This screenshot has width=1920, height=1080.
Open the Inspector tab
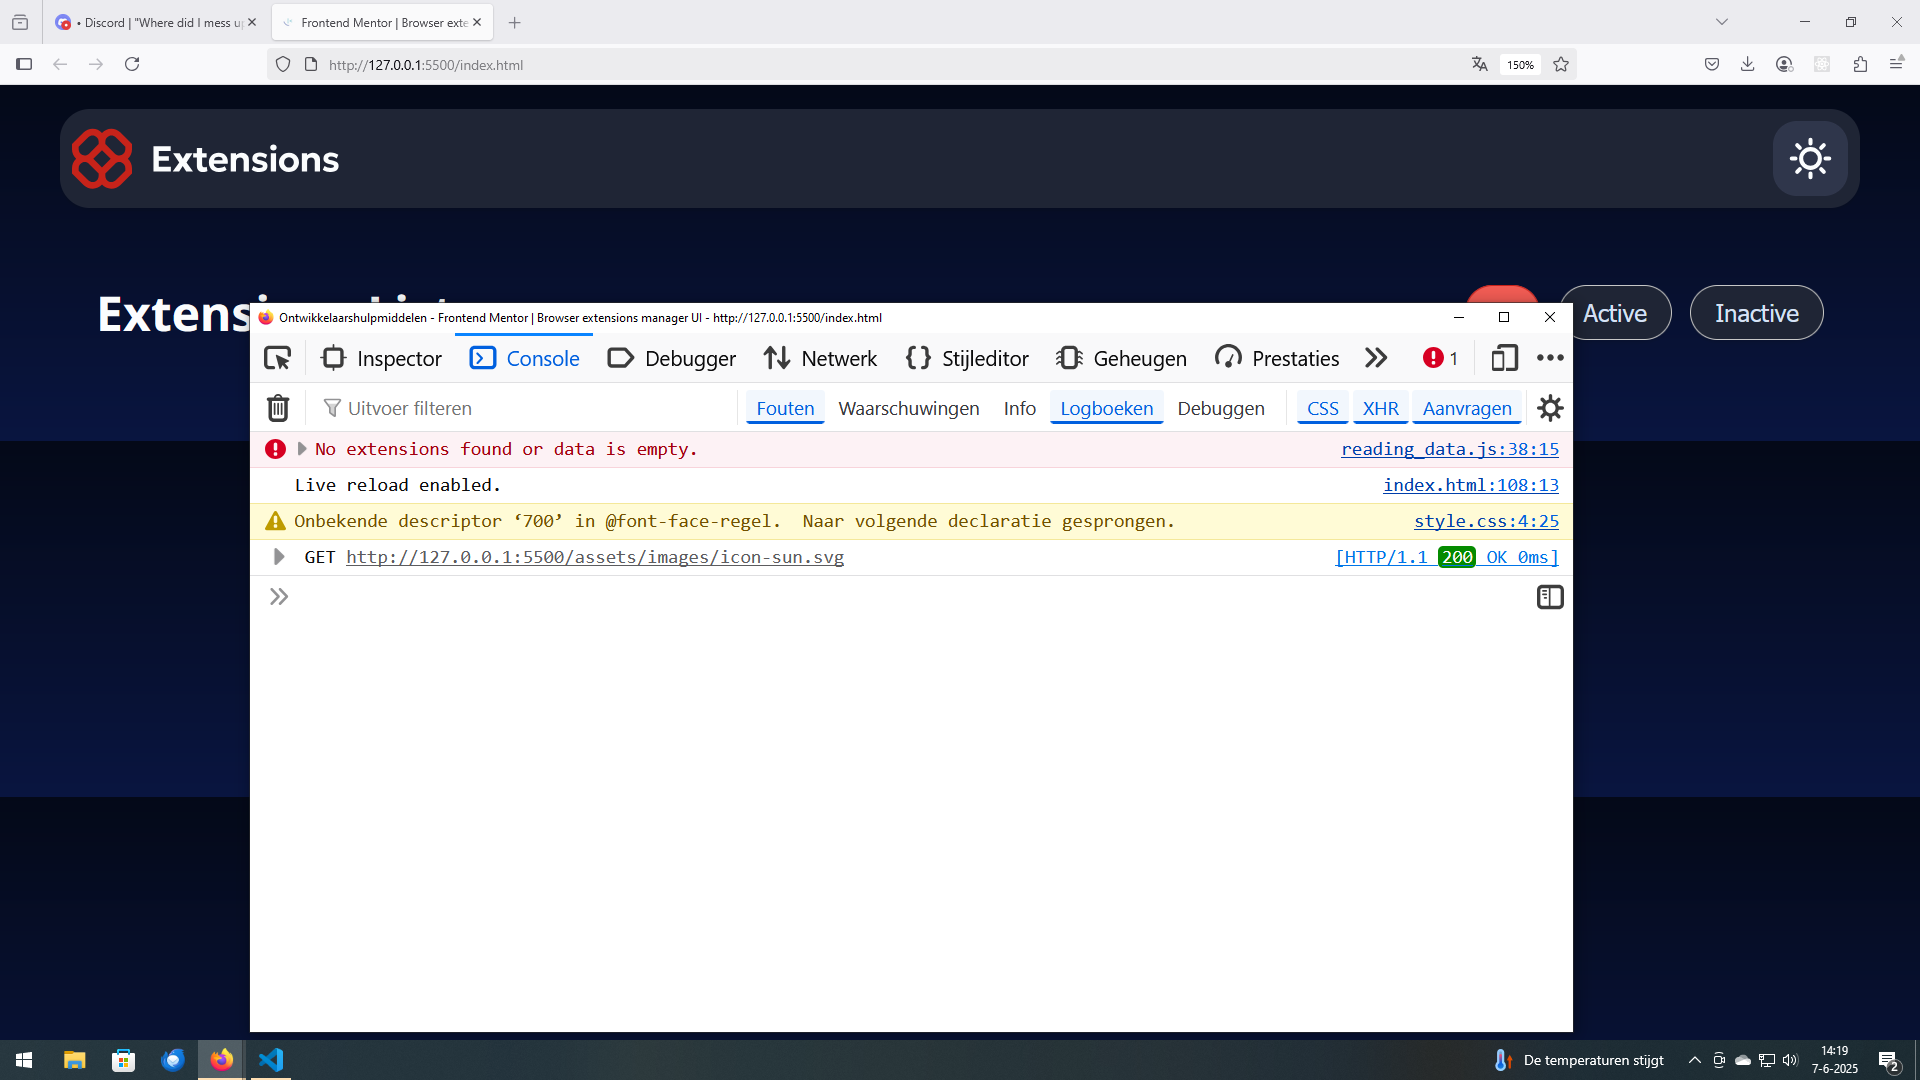click(381, 358)
